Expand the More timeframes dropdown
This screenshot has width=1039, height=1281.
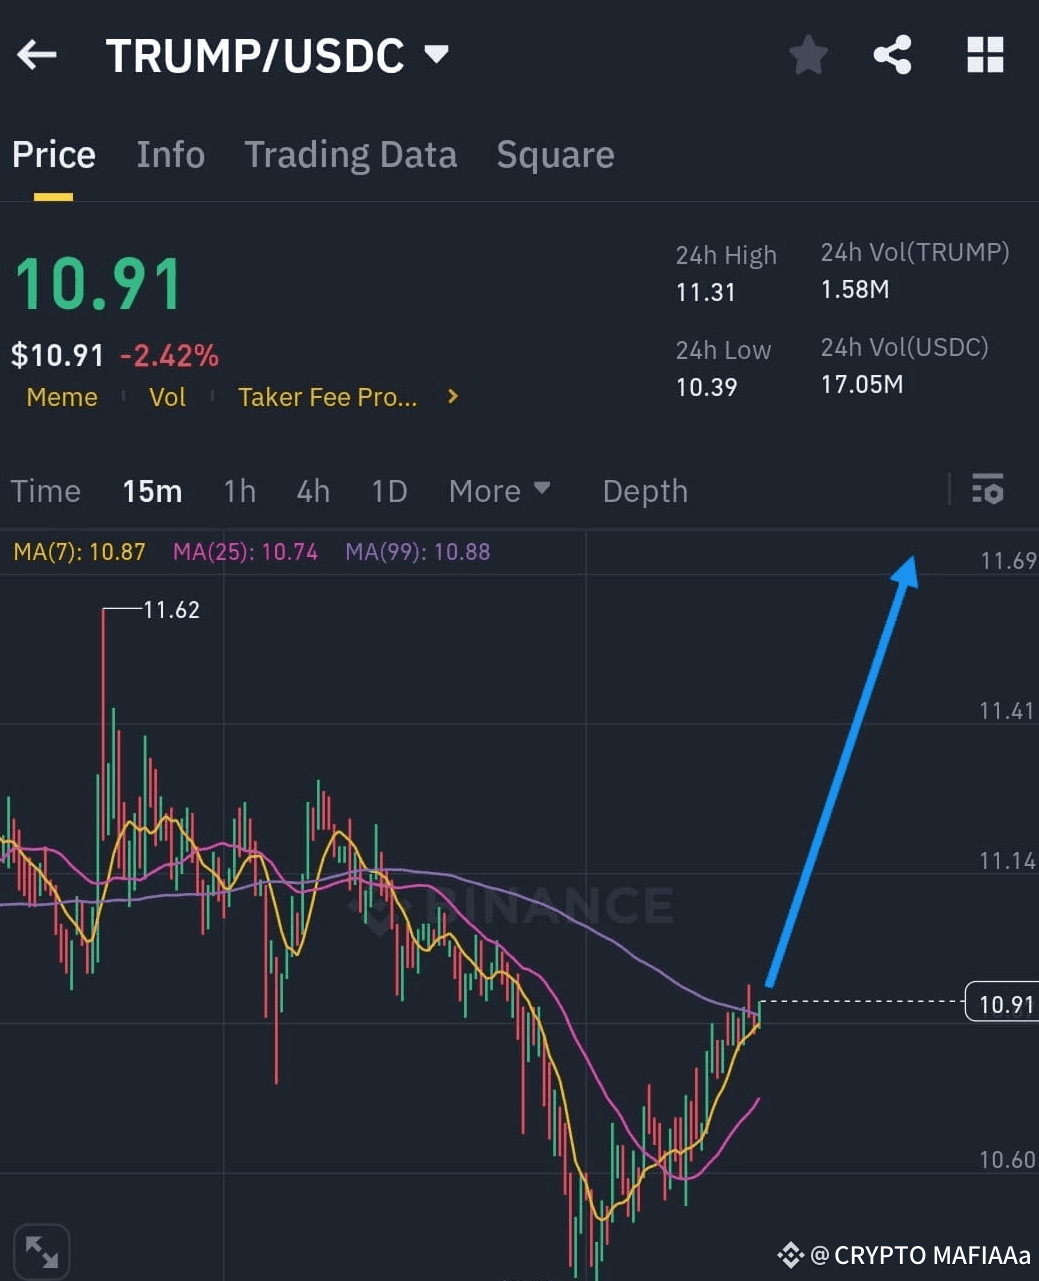click(x=499, y=491)
